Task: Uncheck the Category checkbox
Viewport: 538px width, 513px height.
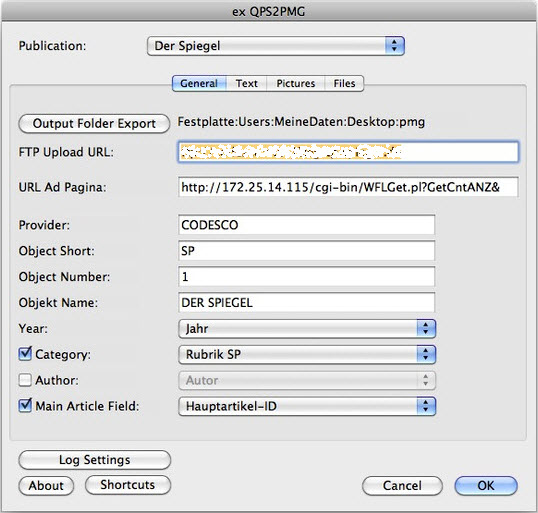Action: coord(25,354)
